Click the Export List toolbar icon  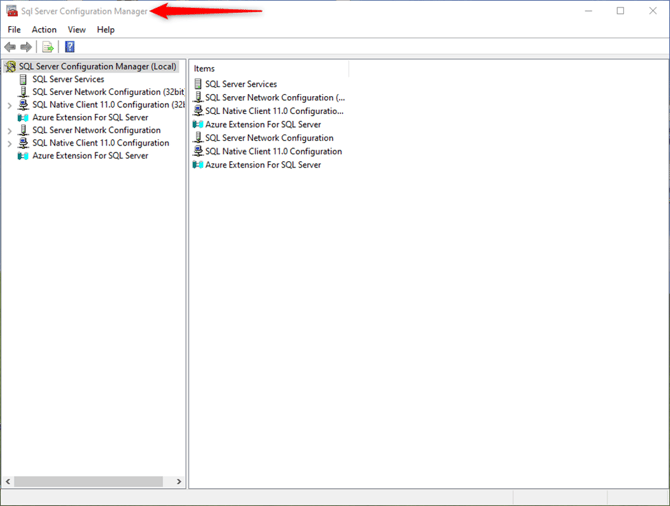(47, 47)
